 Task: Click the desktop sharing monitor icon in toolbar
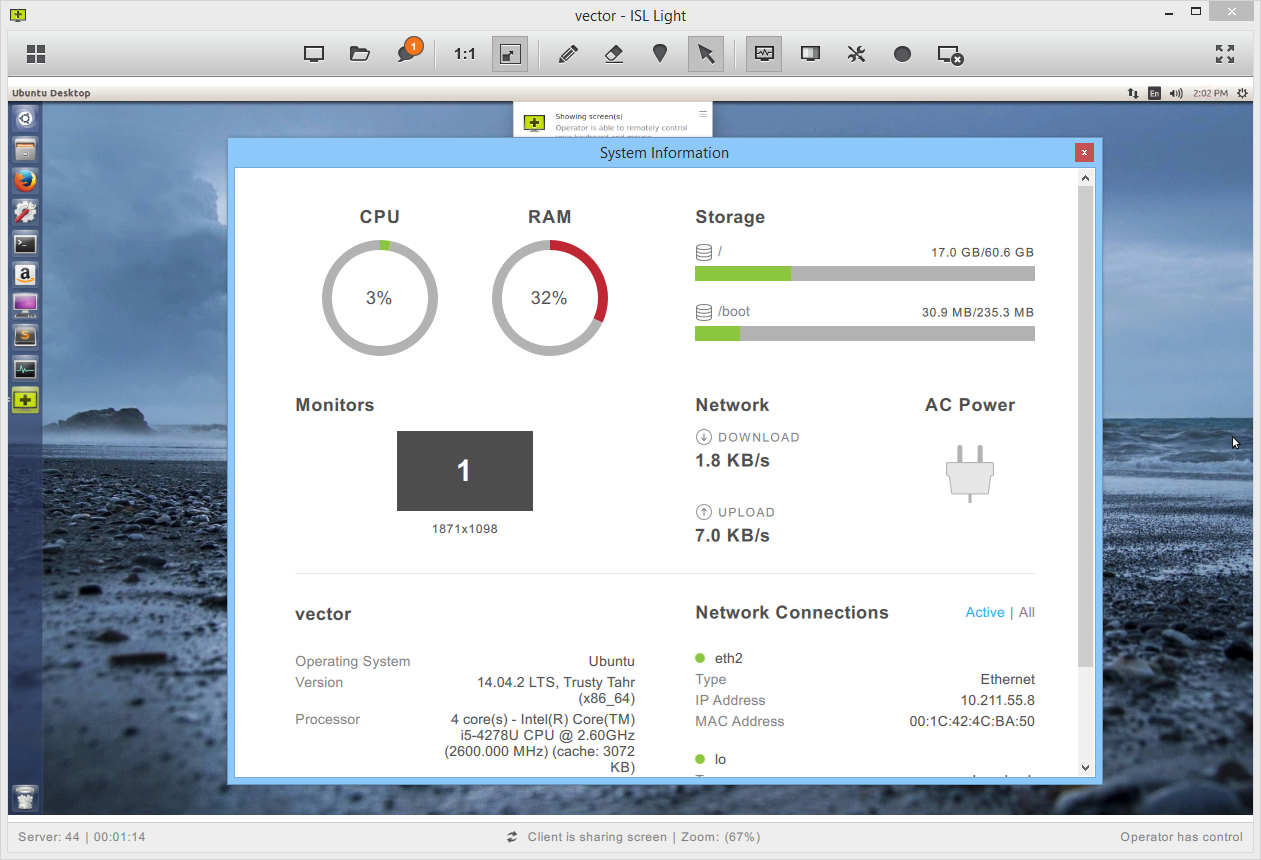click(314, 54)
